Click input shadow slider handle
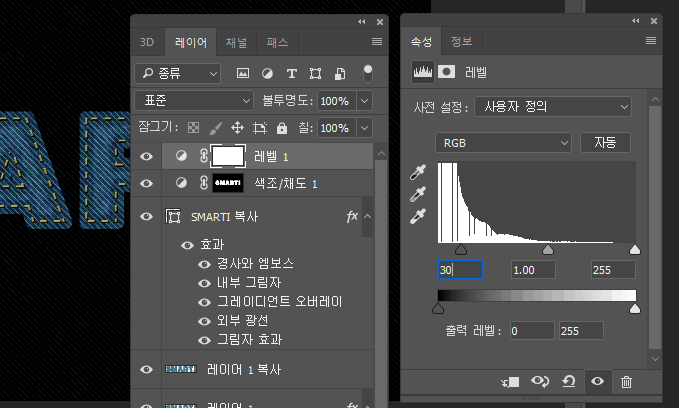The image size is (679, 408). point(461,249)
